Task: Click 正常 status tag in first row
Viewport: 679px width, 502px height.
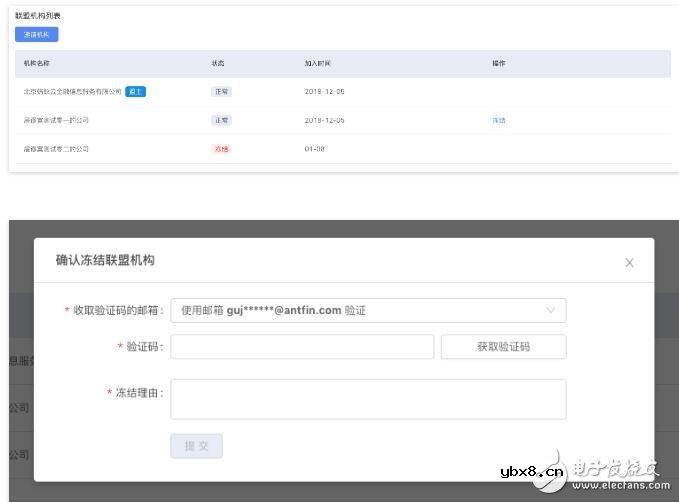Action: (221, 91)
